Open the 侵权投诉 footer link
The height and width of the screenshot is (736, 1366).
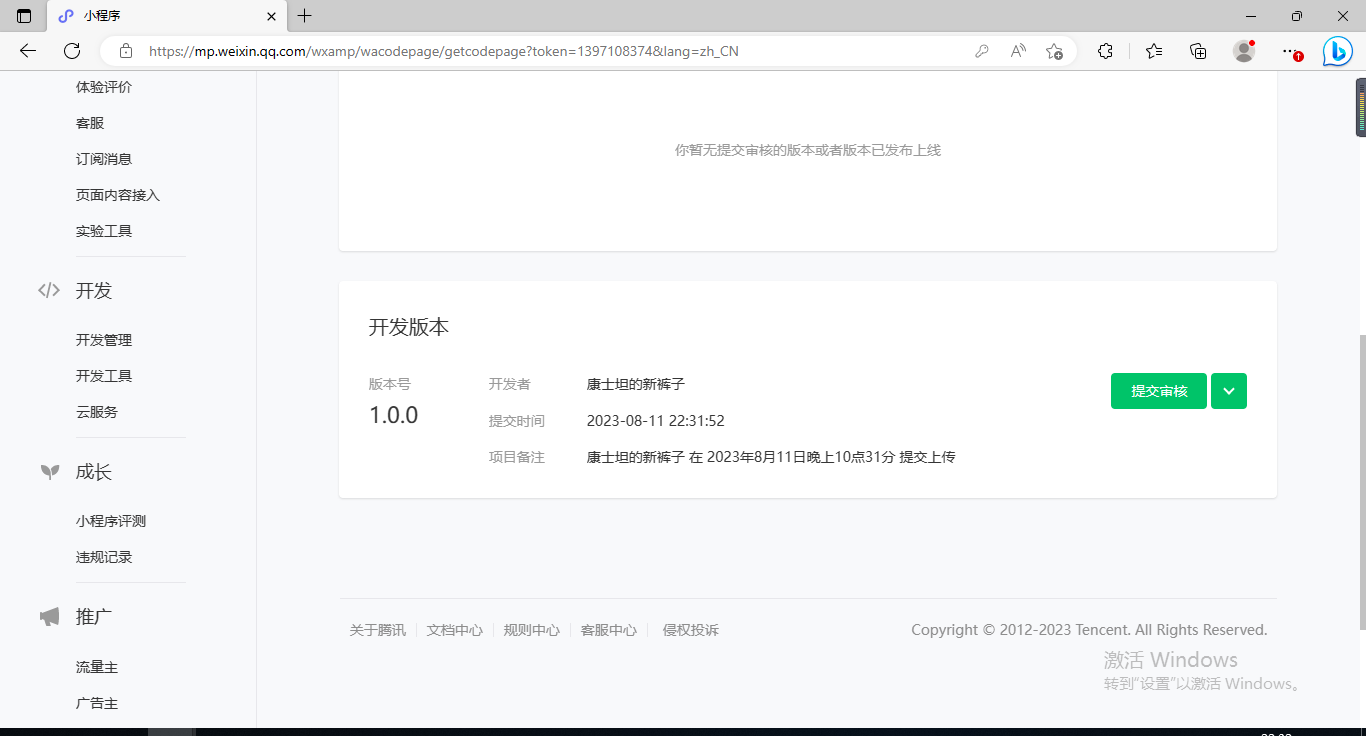point(691,630)
